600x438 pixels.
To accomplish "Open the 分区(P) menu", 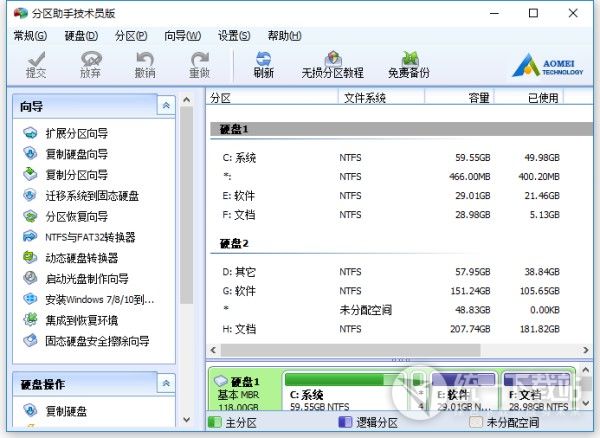I will (131, 36).
